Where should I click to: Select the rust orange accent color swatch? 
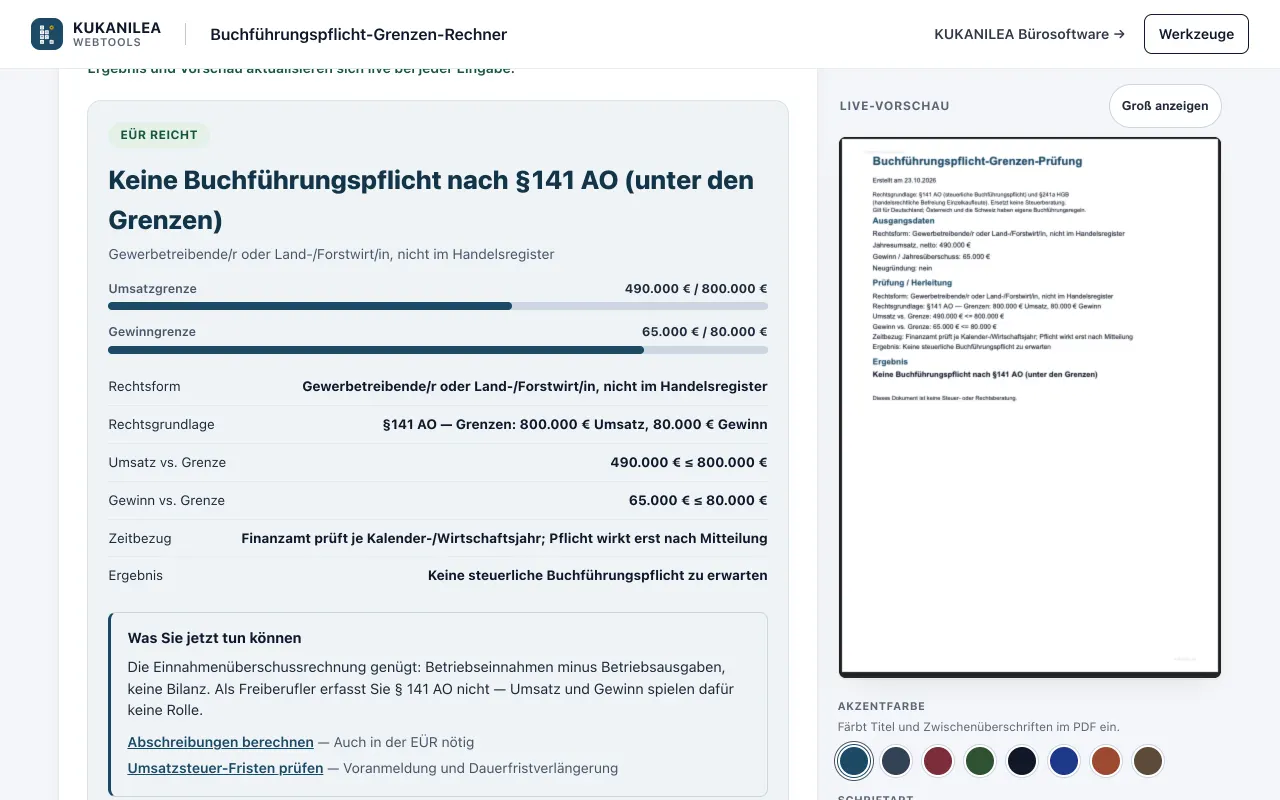click(x=1106, y=762)
